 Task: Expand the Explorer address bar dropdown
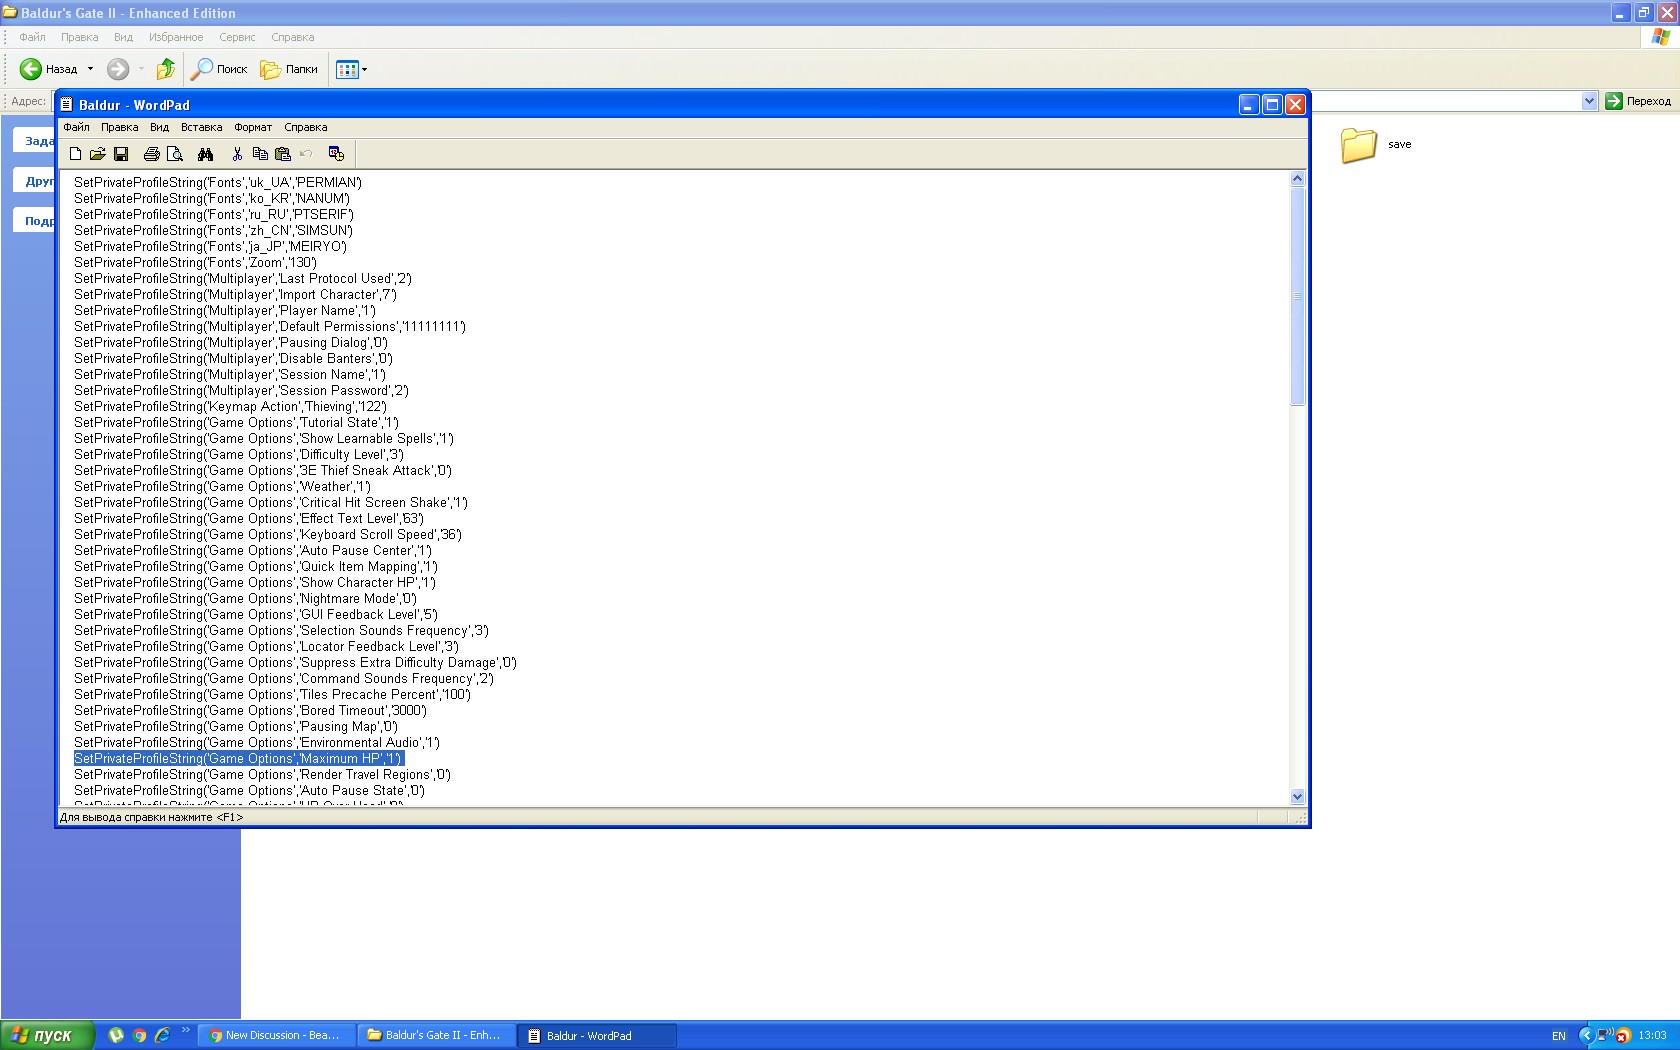point(1589,101)
